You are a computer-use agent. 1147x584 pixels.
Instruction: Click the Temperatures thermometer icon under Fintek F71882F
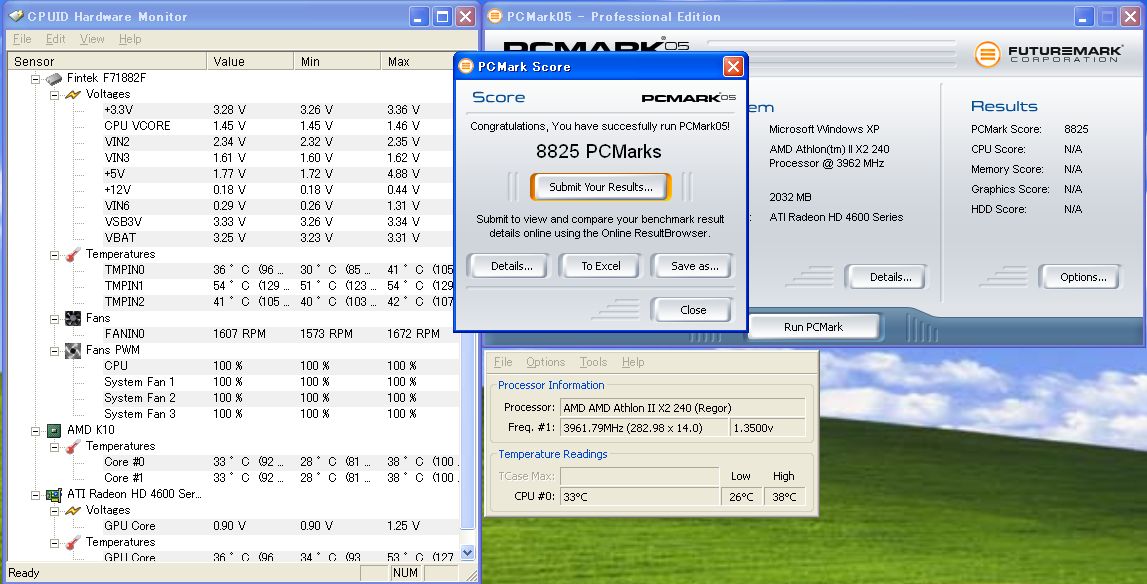pos(73,255)
